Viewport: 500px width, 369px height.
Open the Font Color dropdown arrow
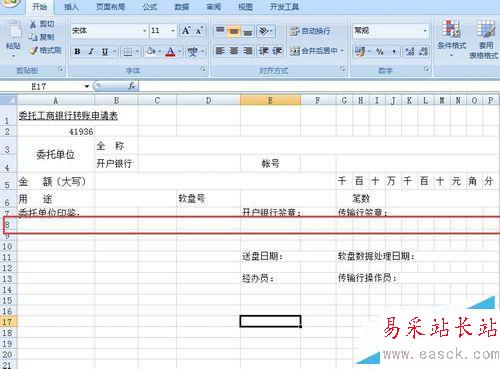[x=179, y=51]
